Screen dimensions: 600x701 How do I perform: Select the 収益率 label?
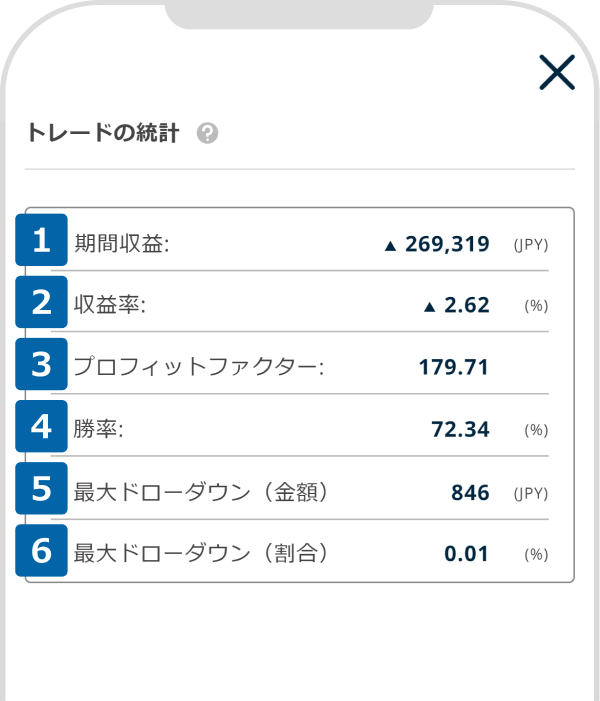tap(110, 306)
